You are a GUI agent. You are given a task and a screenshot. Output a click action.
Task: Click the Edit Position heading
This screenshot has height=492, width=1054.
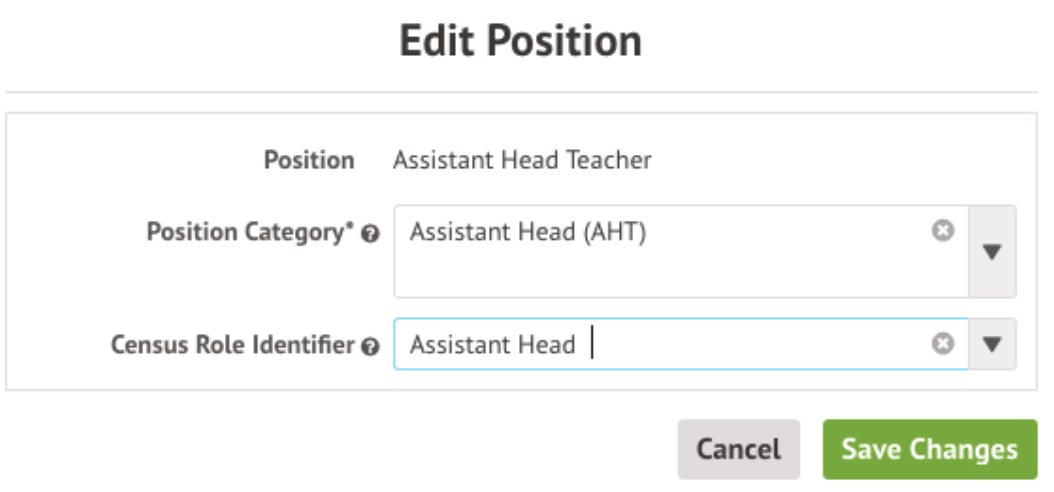[x=520, y=42]
